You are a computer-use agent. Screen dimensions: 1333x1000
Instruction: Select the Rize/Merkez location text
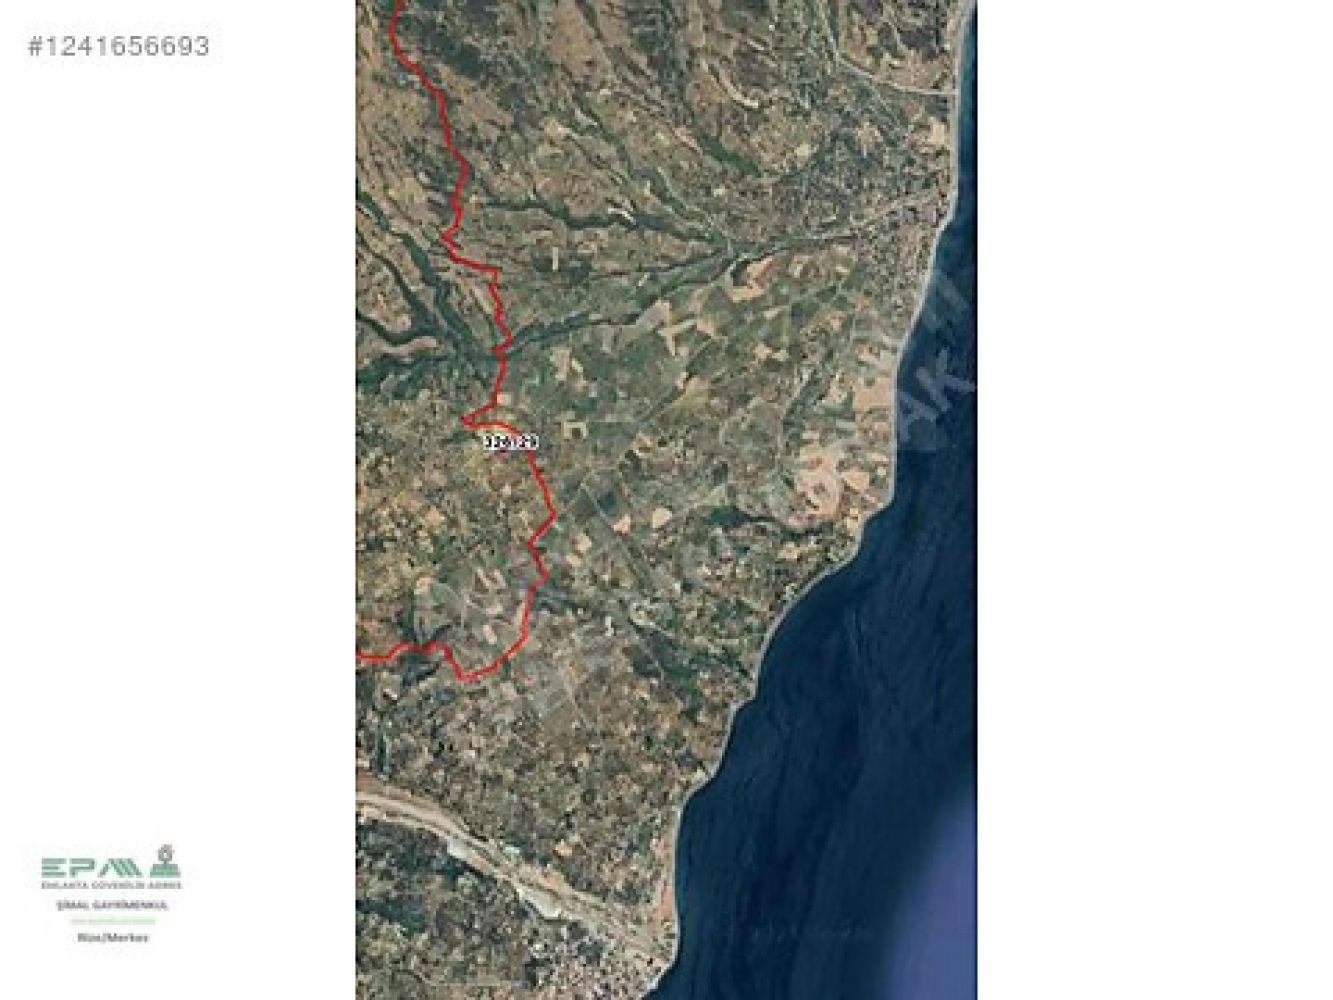(x=111, y=938)
